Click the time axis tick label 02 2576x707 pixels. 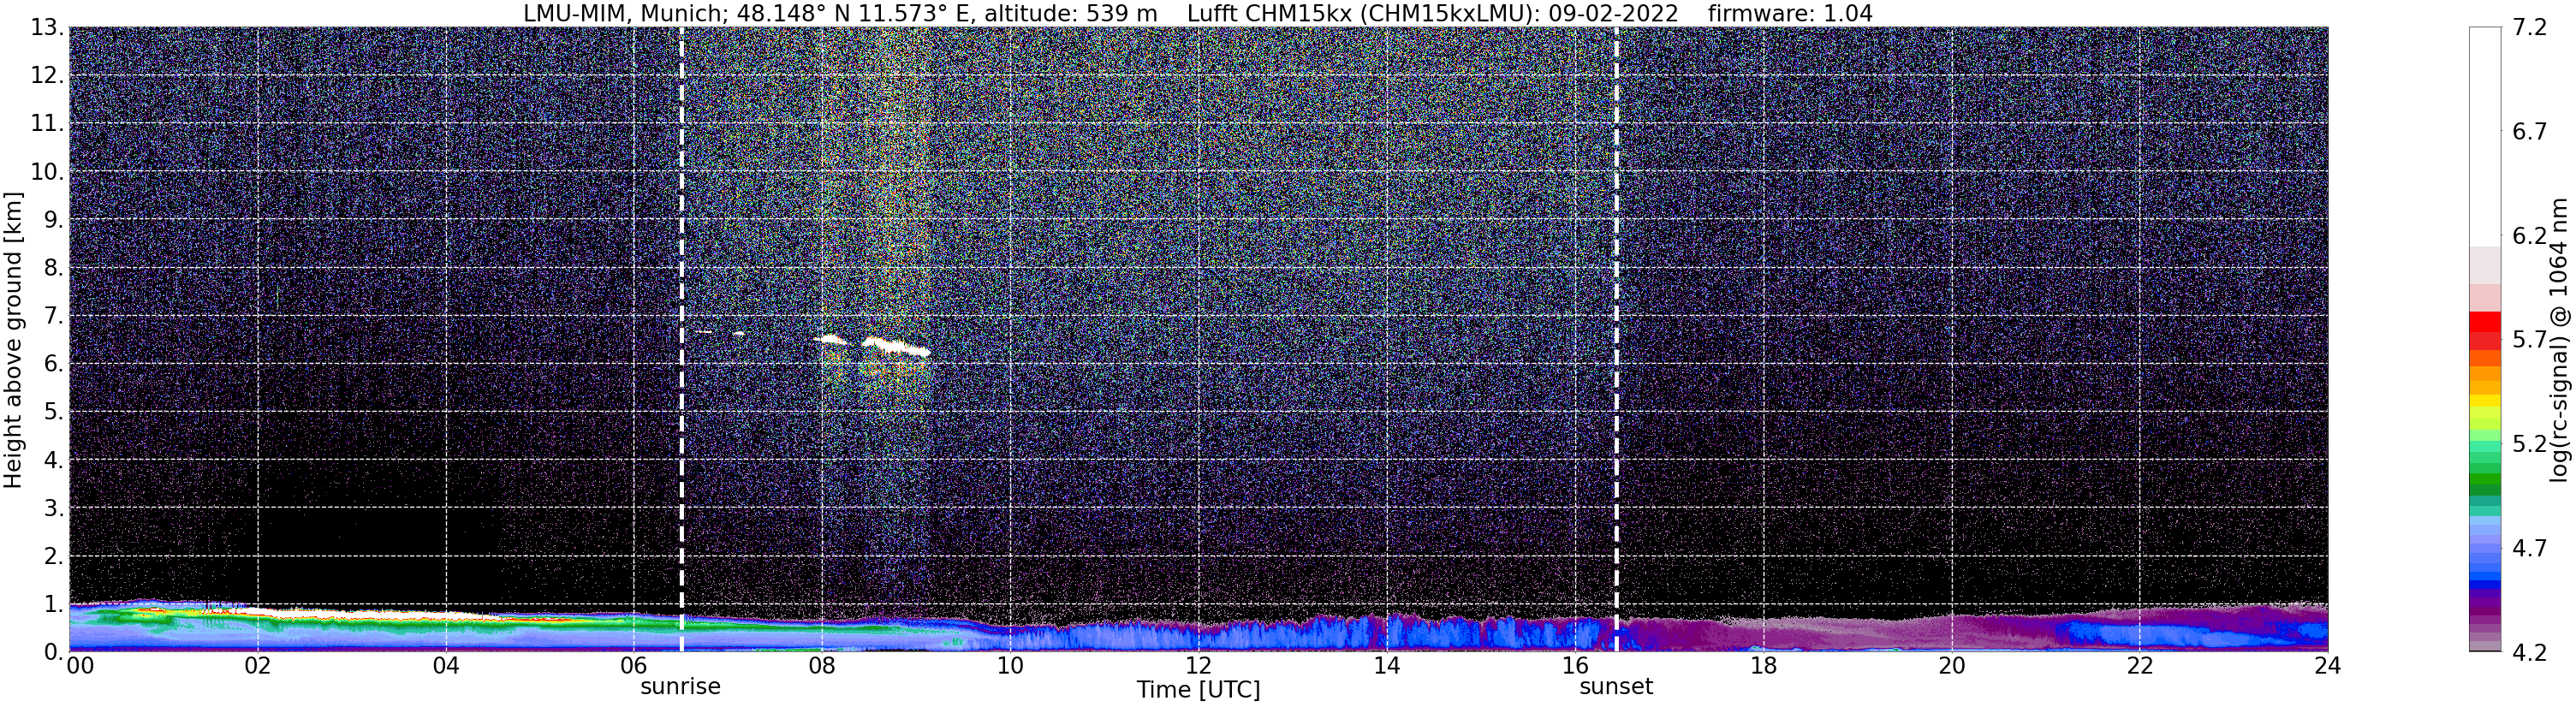(257, 666)
